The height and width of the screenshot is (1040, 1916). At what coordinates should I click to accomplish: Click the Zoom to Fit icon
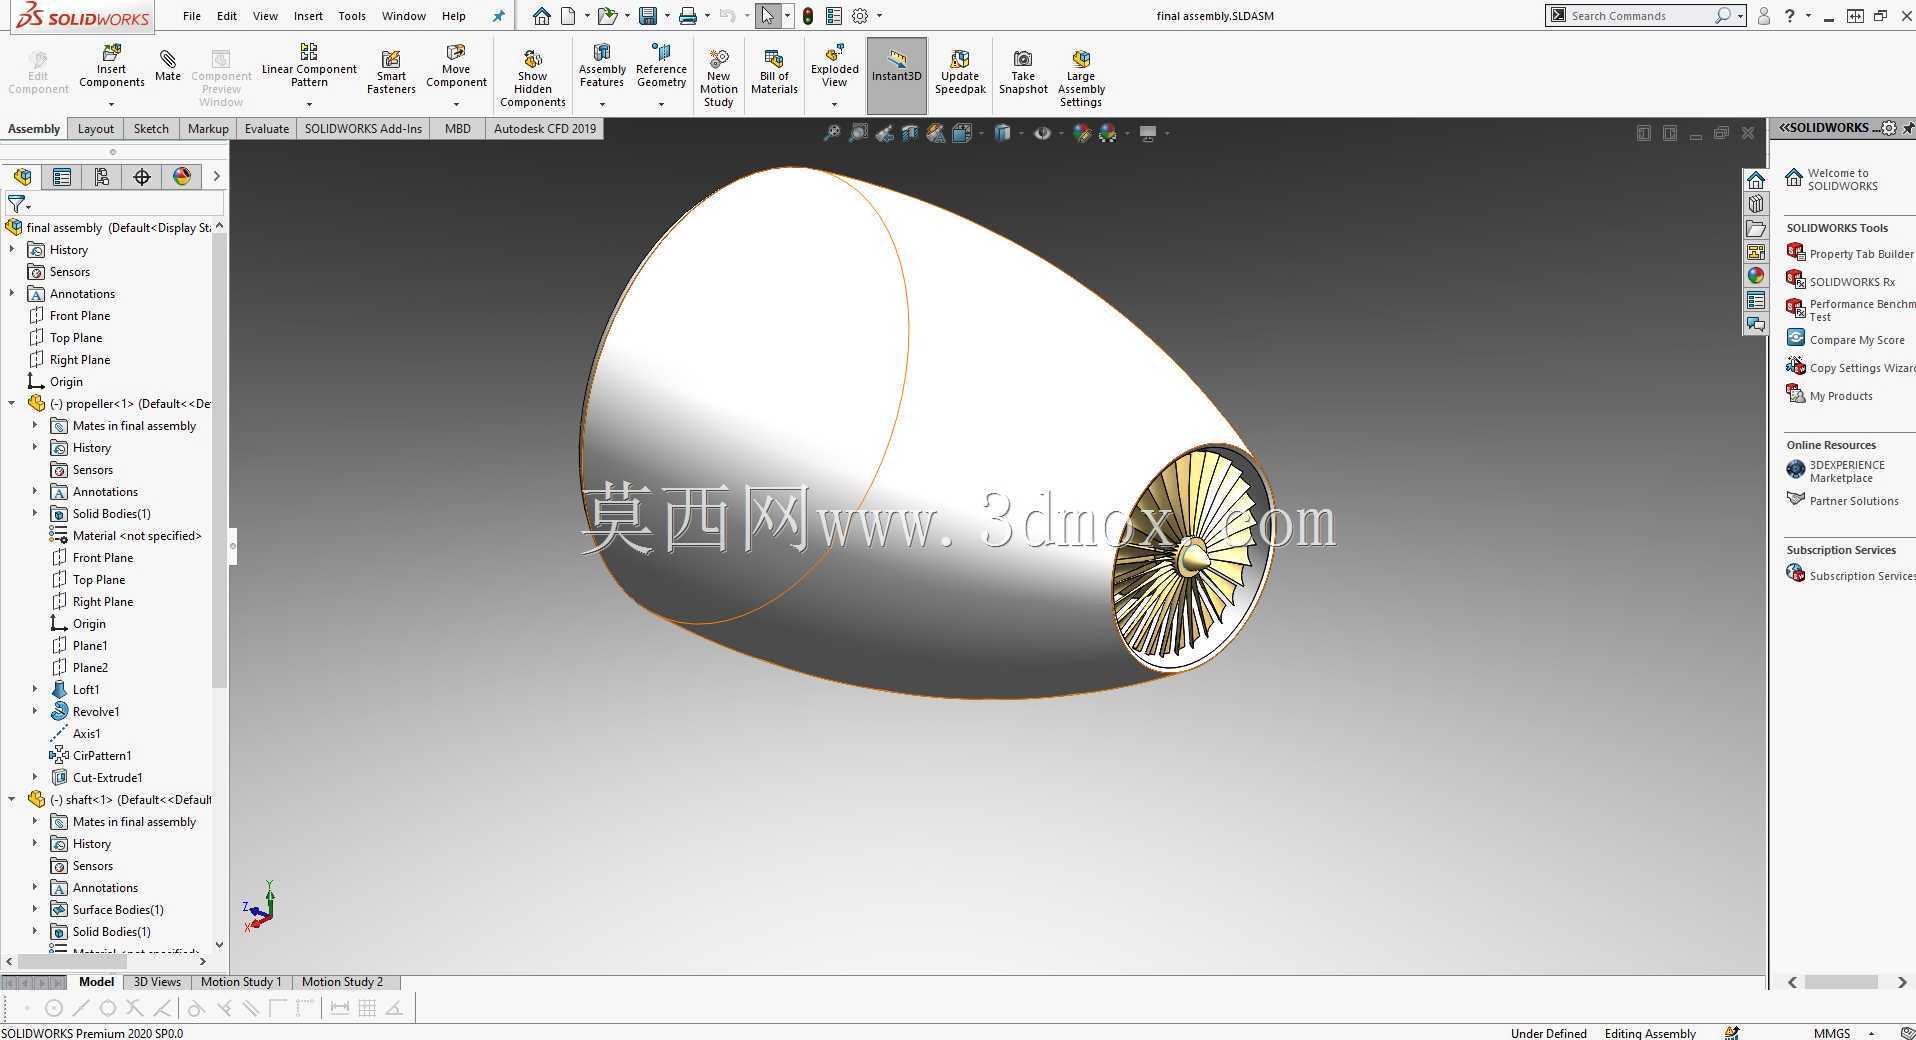point(831,133)
